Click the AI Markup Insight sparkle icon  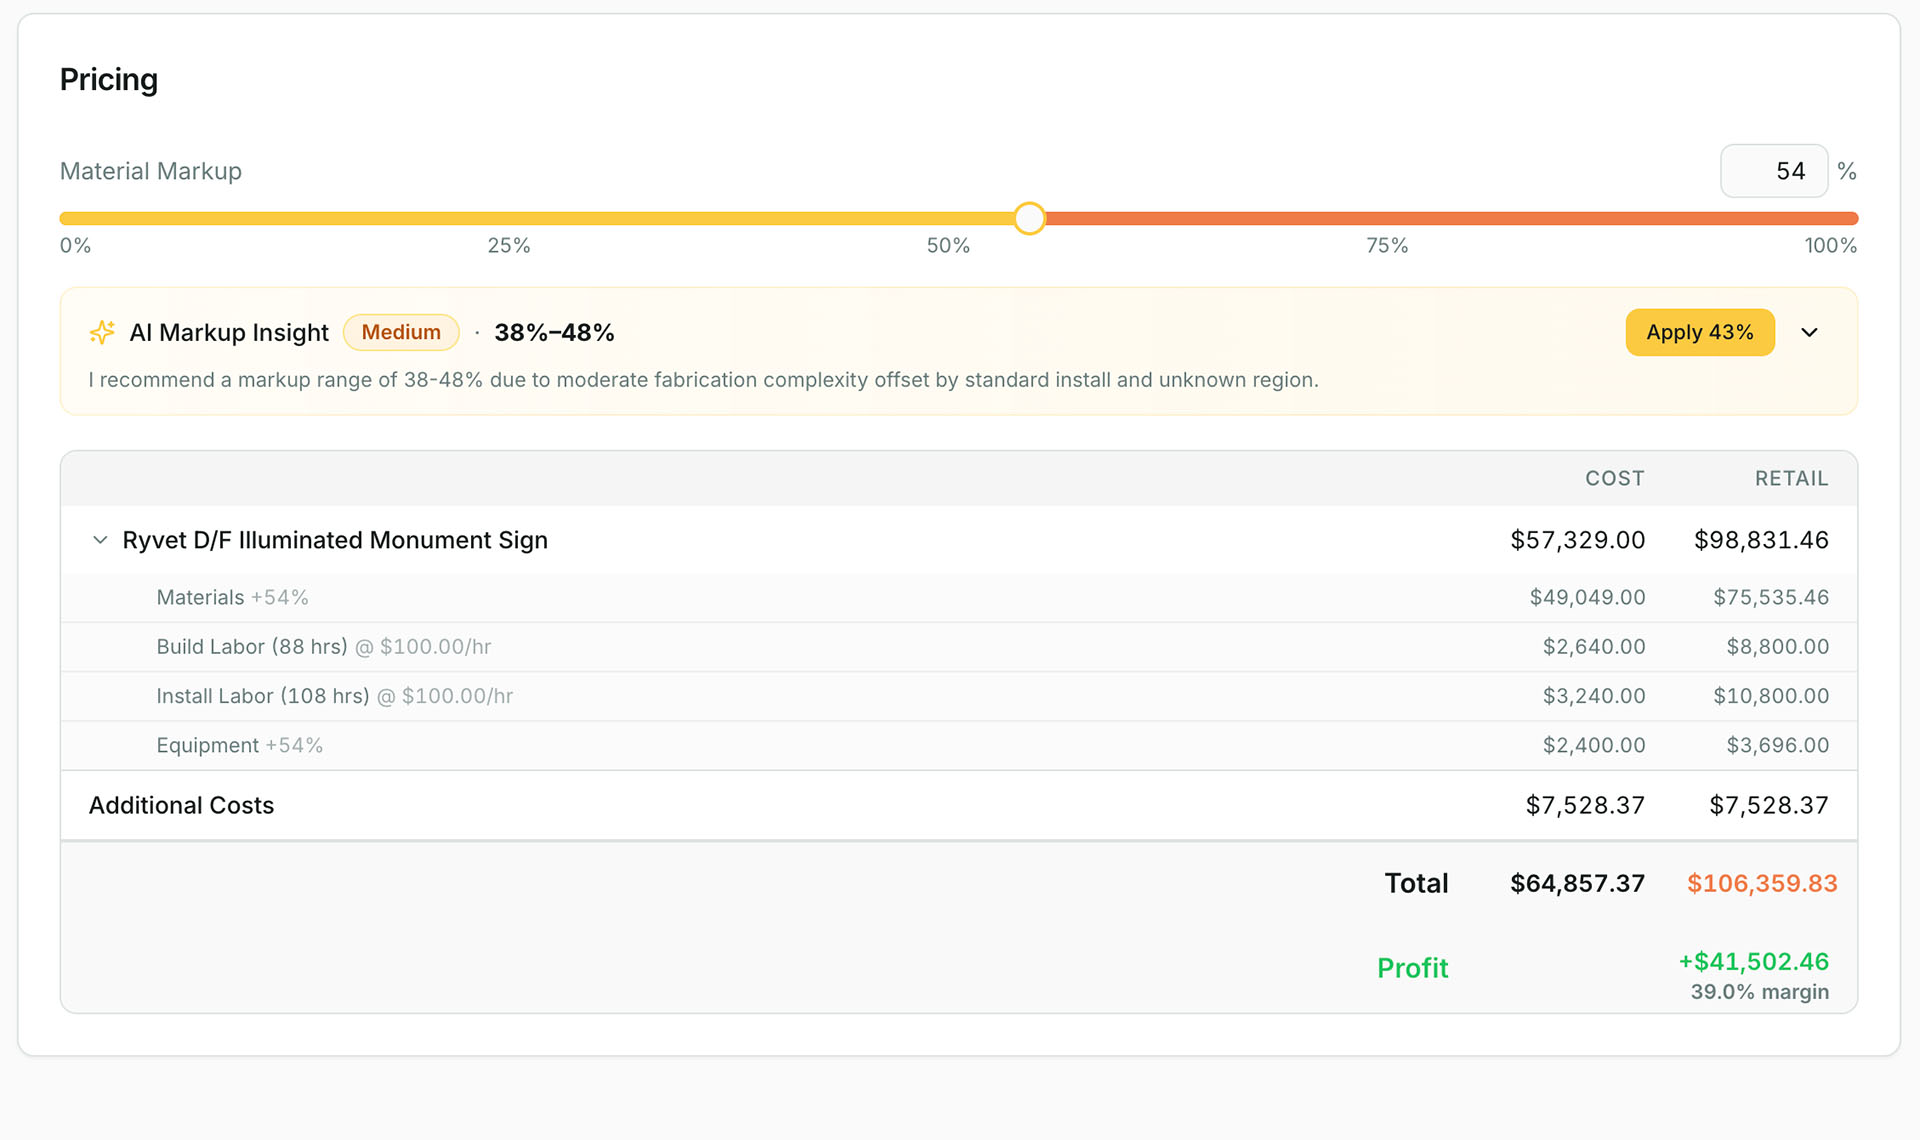pos(102,332)
